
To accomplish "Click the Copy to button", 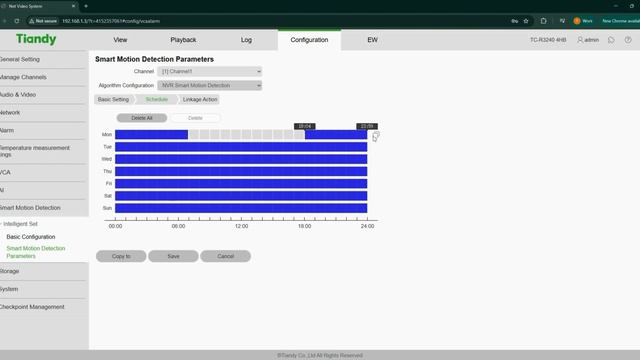I will pos(121,256).
